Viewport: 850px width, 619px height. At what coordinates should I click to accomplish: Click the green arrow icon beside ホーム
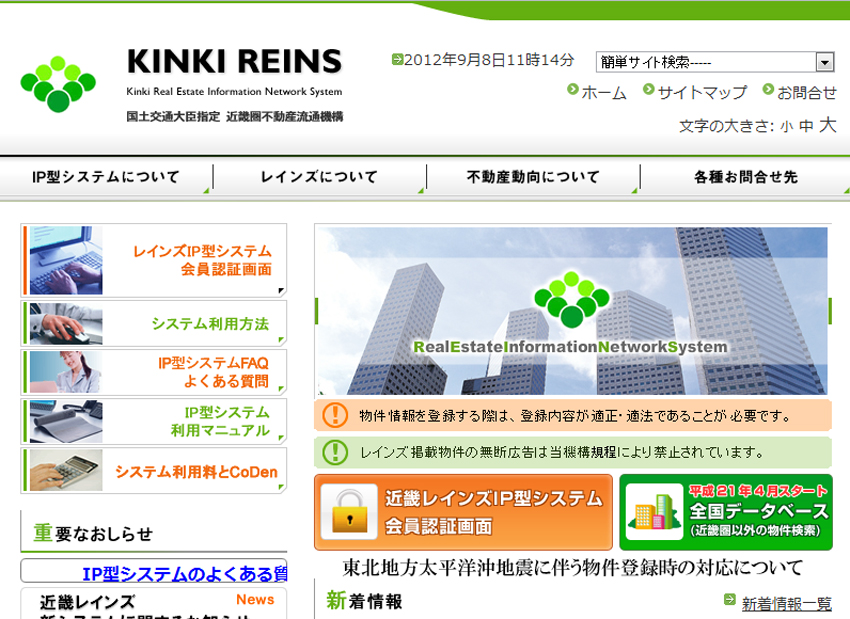(572, 89)
